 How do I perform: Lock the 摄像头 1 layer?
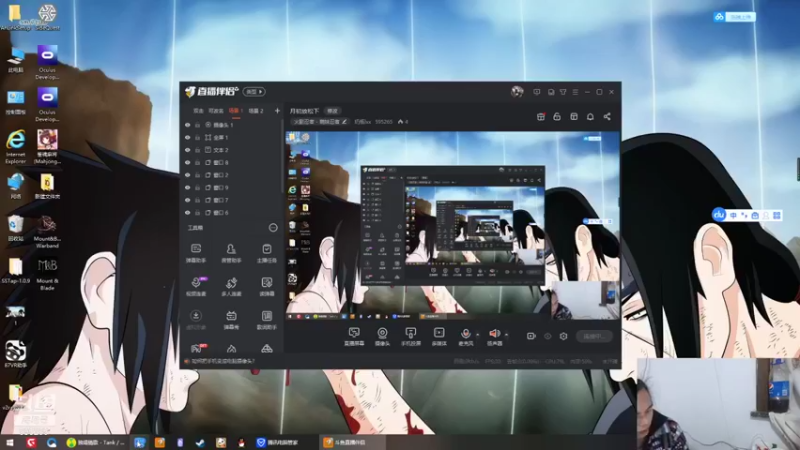(x=197, y=125)
